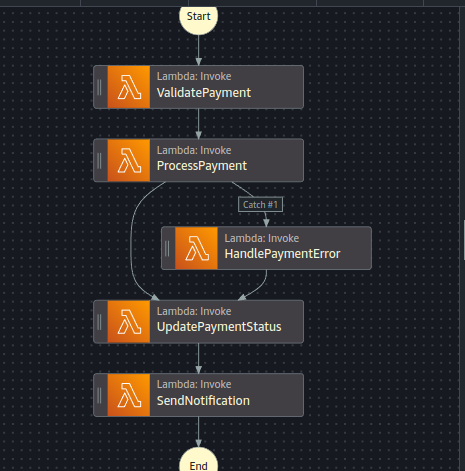Click the ProcessPayment Lambda icon
Viewport: 465px width, 471px height.
coord(129,160)
